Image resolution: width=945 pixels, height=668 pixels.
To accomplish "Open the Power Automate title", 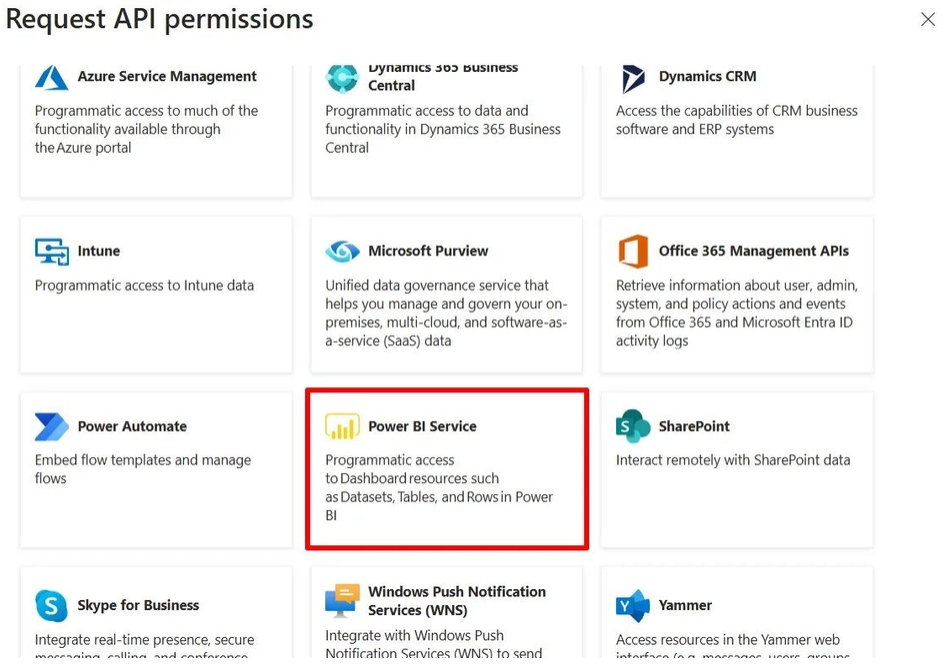I will click(132, 426).
